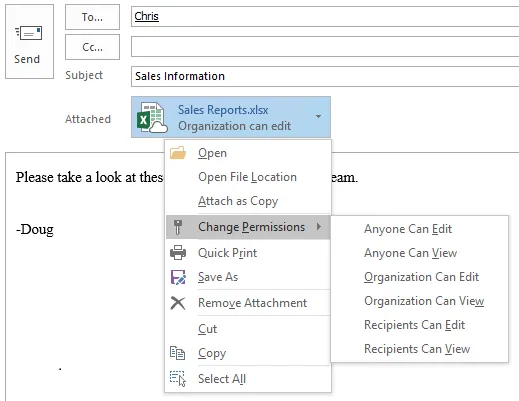Click the Select All cursor icon

178,378
